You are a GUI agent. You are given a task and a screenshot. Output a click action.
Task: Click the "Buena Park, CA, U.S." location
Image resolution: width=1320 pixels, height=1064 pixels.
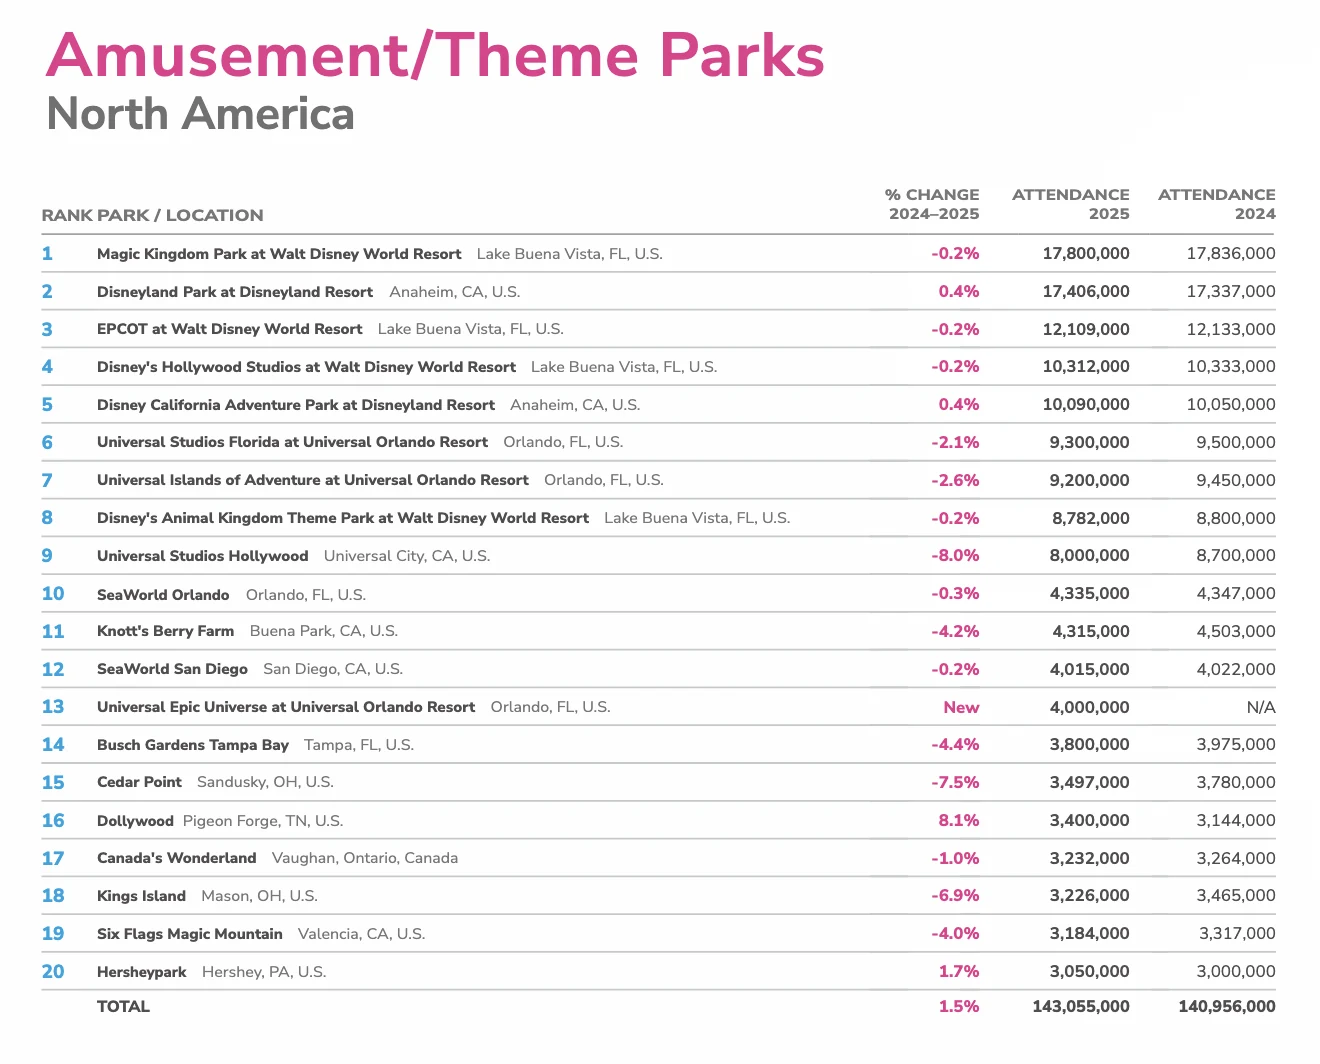tap(324, 631)
